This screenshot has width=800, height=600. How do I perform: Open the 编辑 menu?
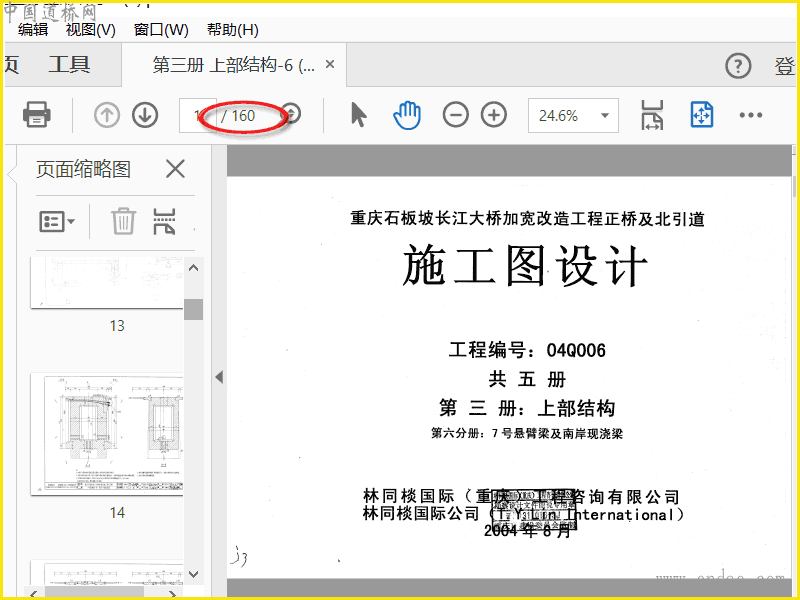coord(33,30)
